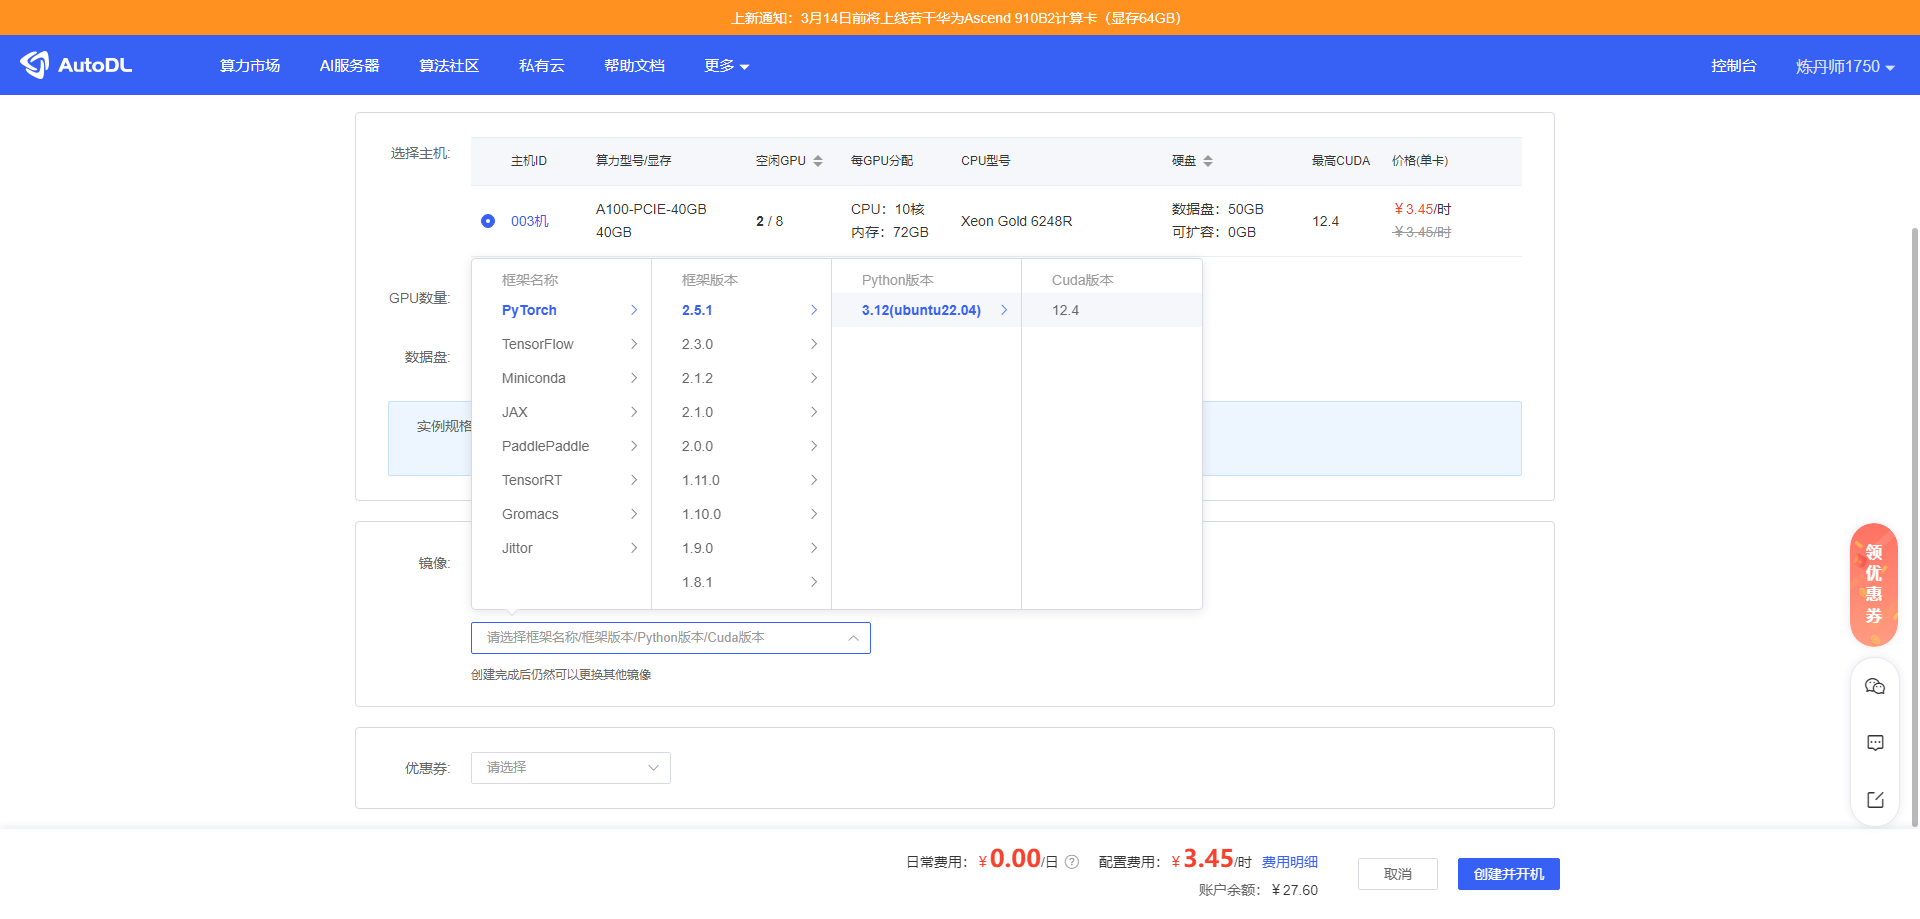Viewport: 1920px width, 919px height.
Task: Open the external link edit icon
Action: [x=1875, y=800]
